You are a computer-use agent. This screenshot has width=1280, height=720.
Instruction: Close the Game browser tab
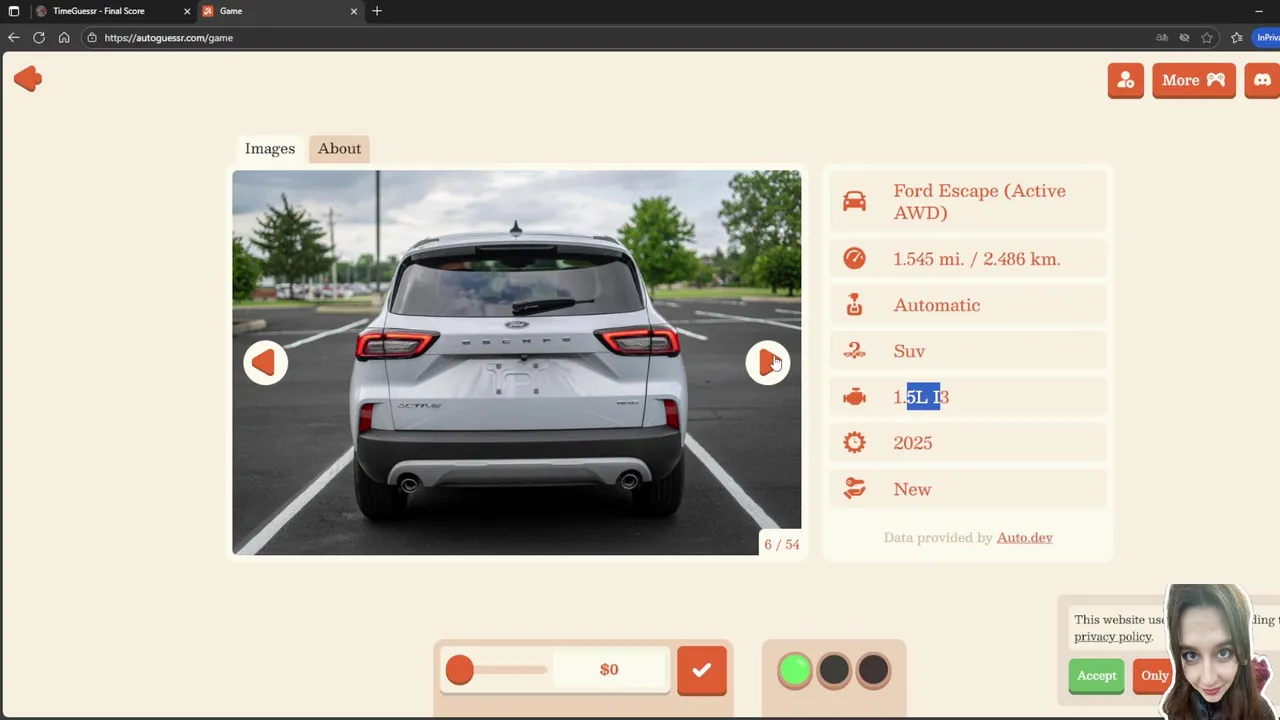pos(353,11)
